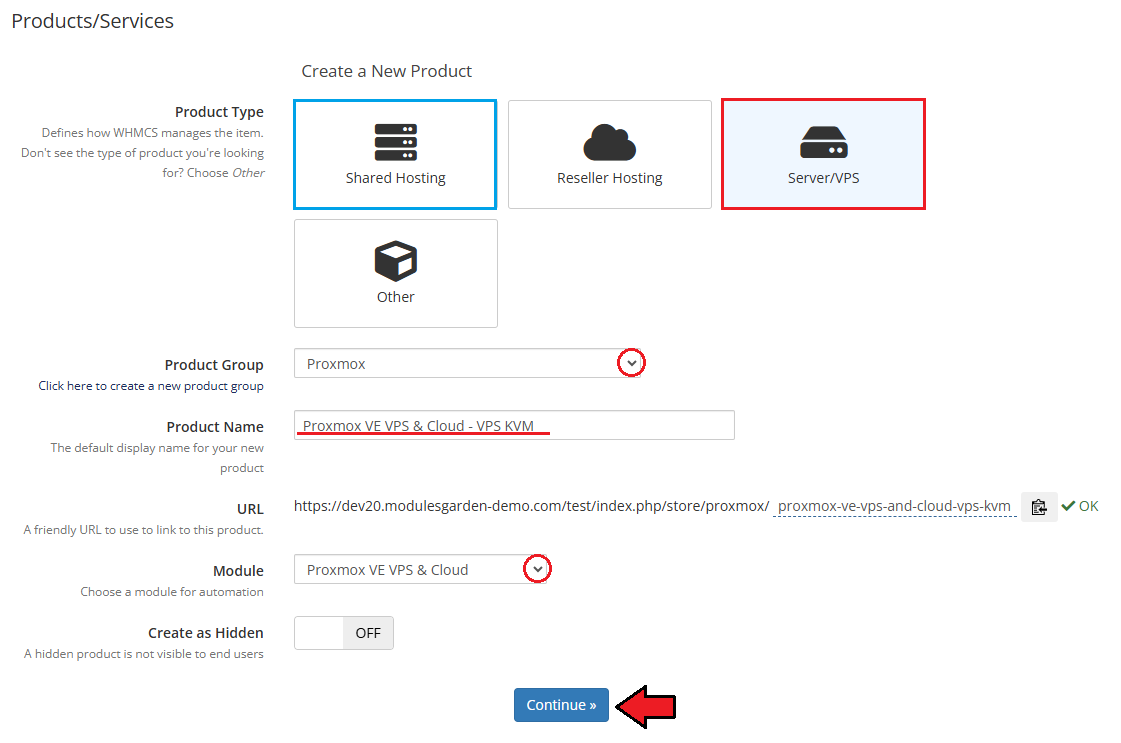The width and height of the screenshot is (1121, 743).
Task: Edit the Product Name field
Action: (x=514, y=425)
